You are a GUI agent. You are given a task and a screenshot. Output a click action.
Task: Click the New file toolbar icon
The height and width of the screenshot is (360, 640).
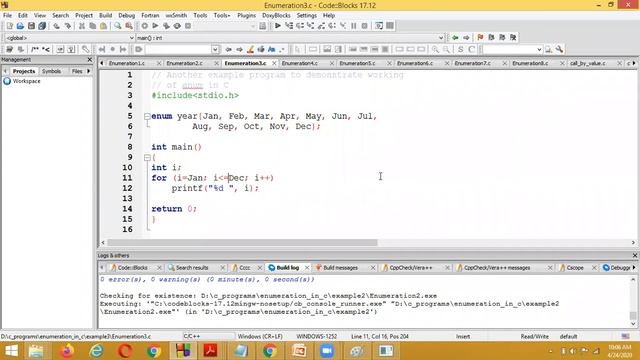coord(9,26)
